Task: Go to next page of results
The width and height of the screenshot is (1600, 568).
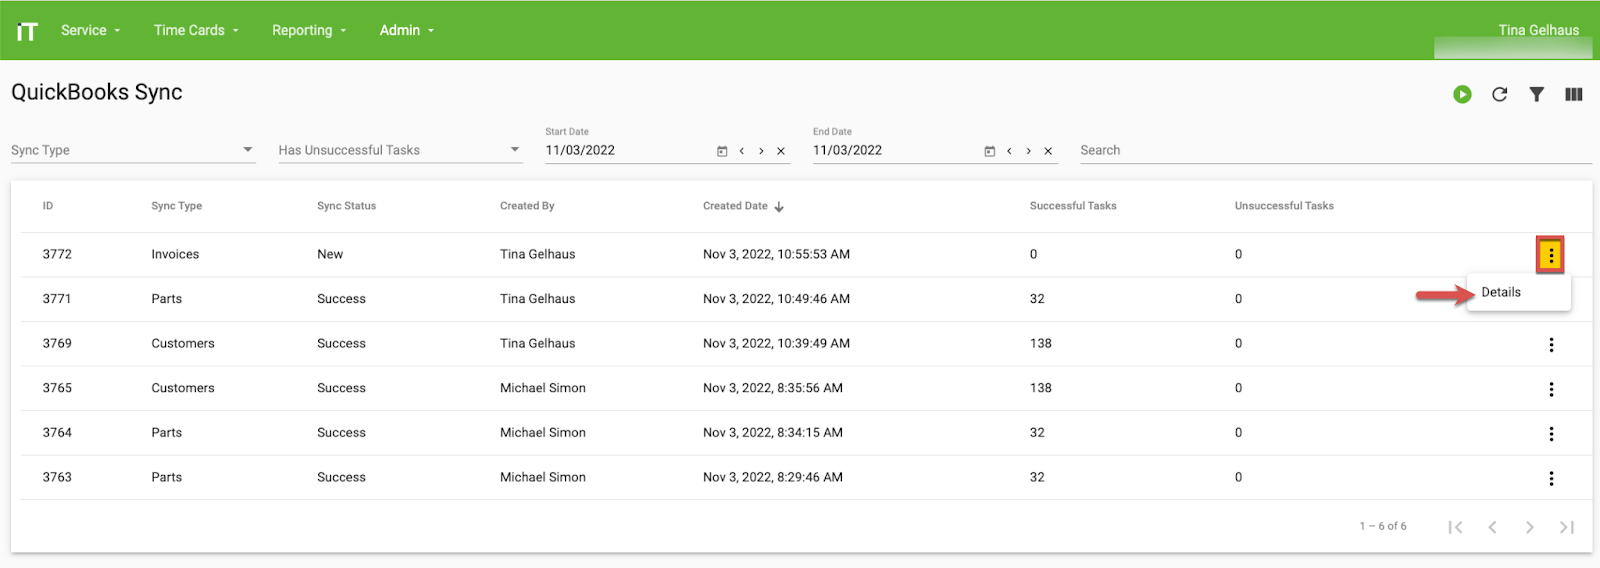Action: click(1529, 527)
